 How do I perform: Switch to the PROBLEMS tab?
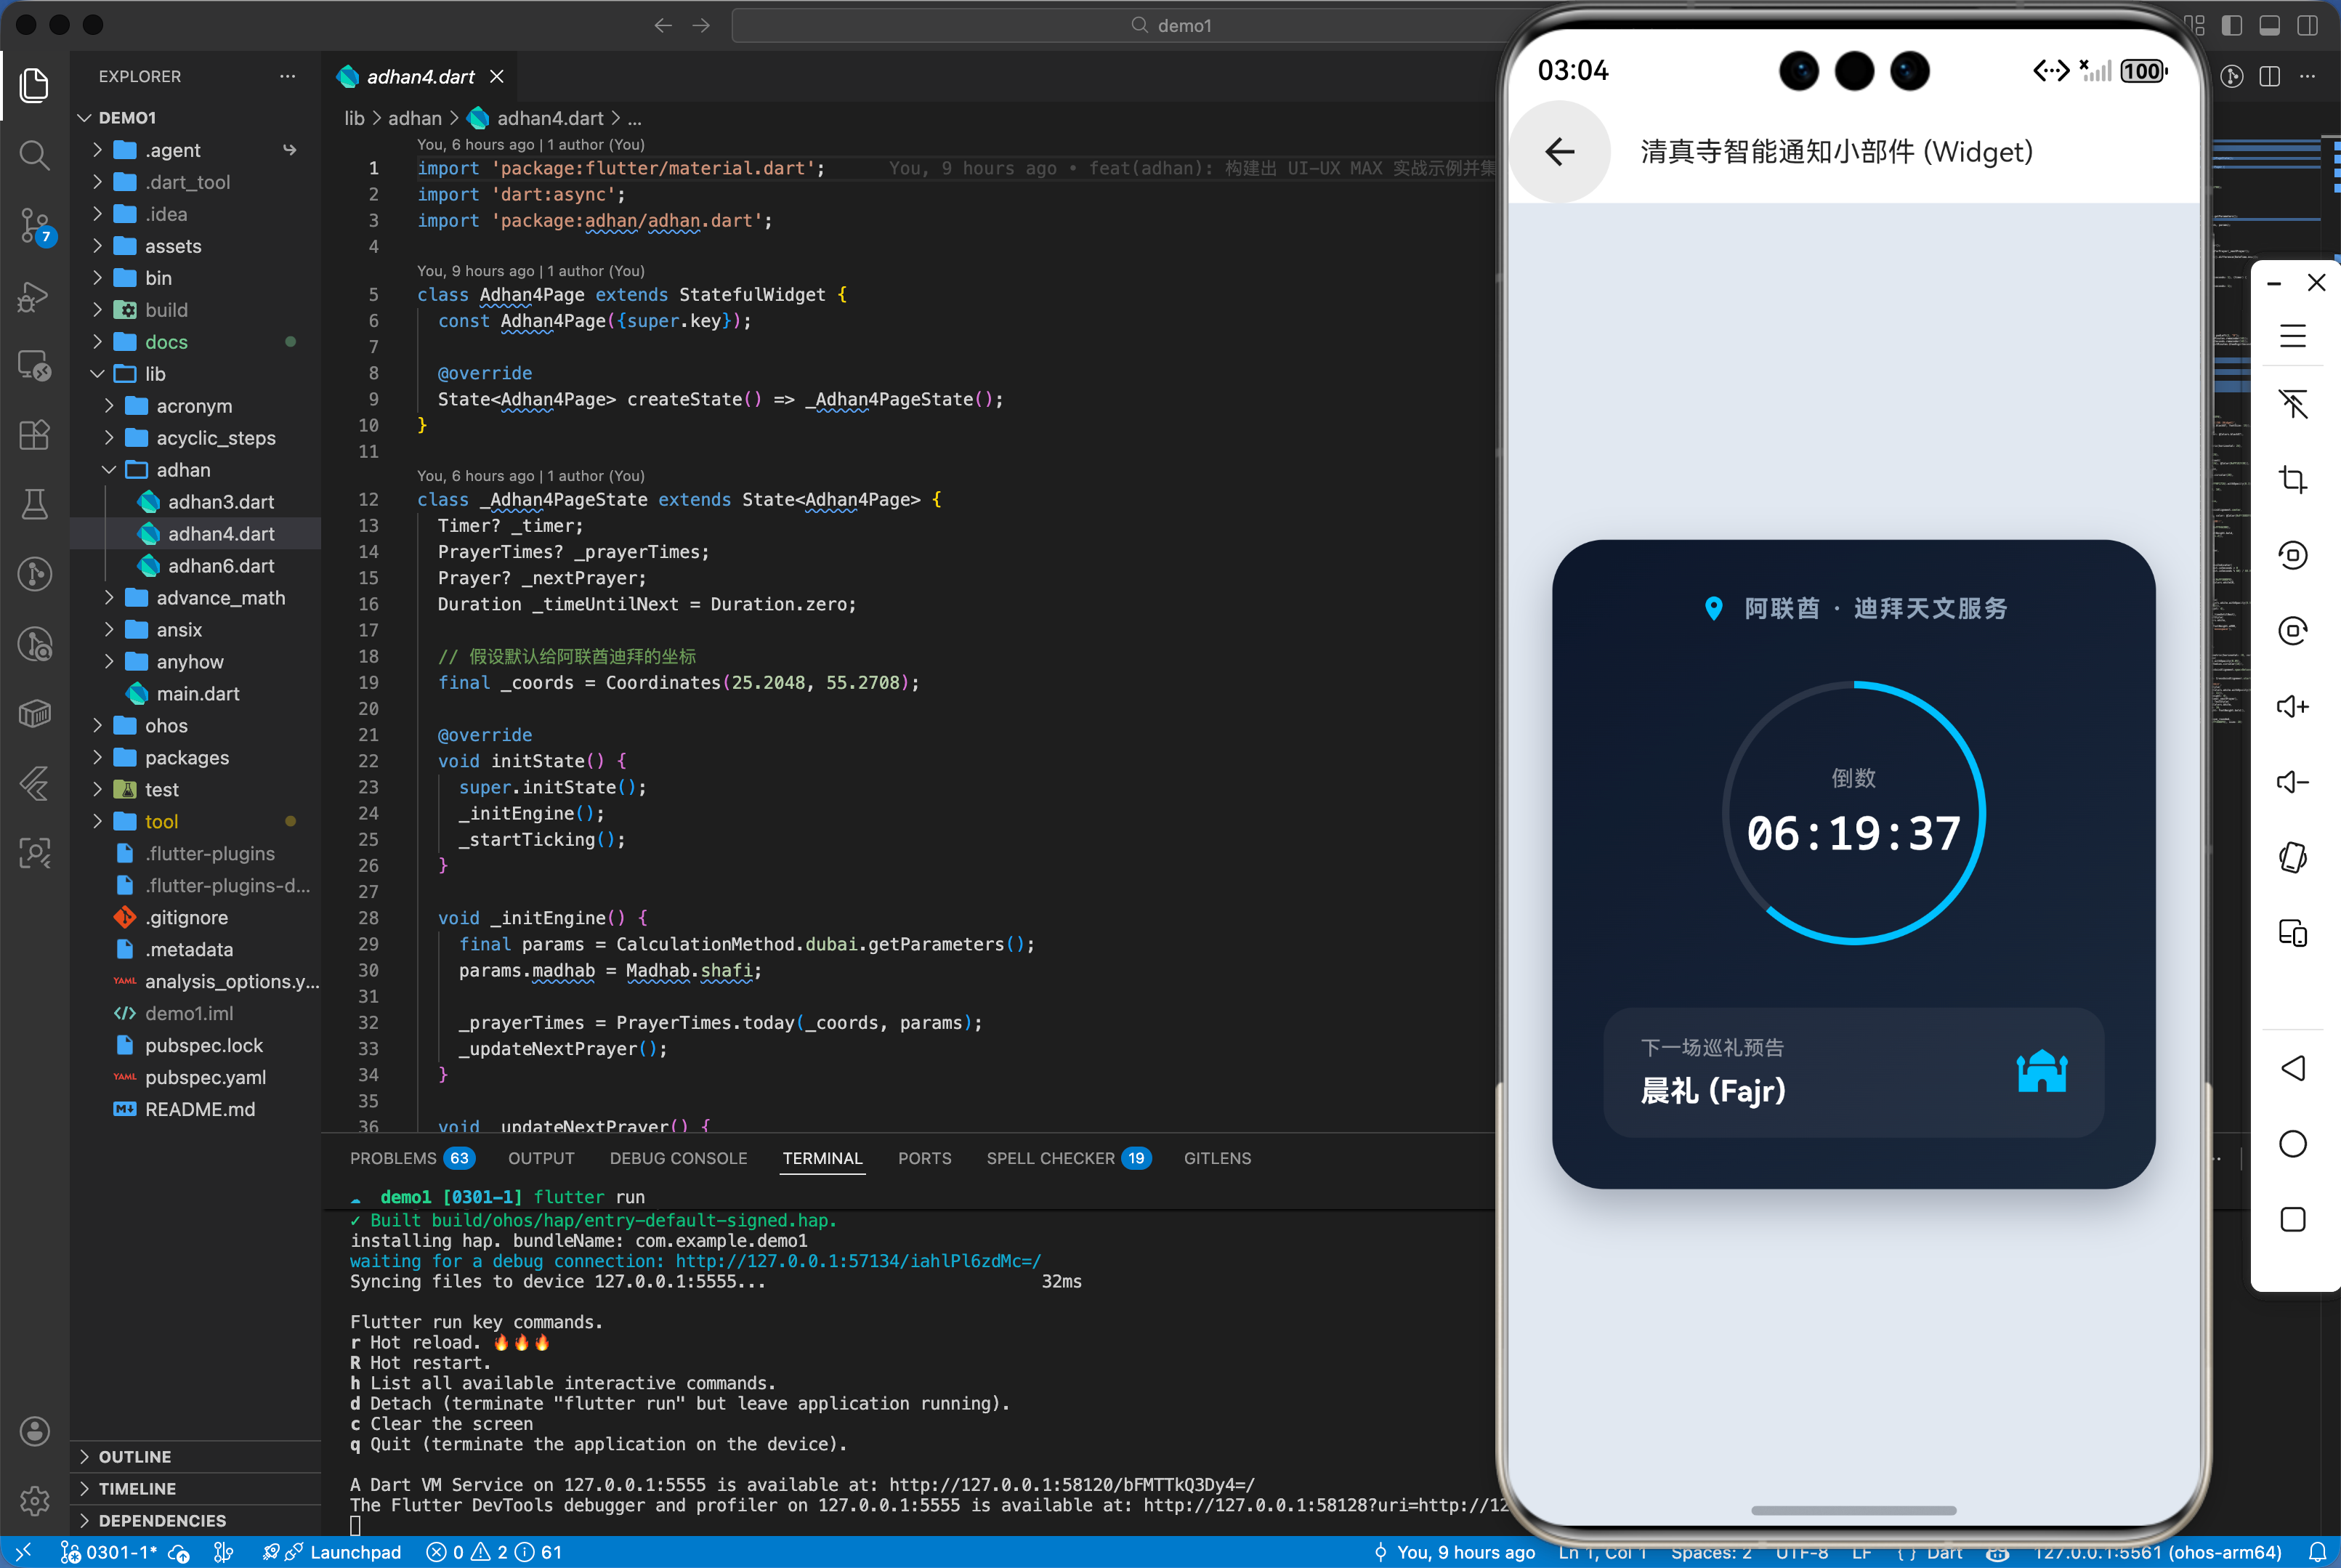coord(393,1158)
